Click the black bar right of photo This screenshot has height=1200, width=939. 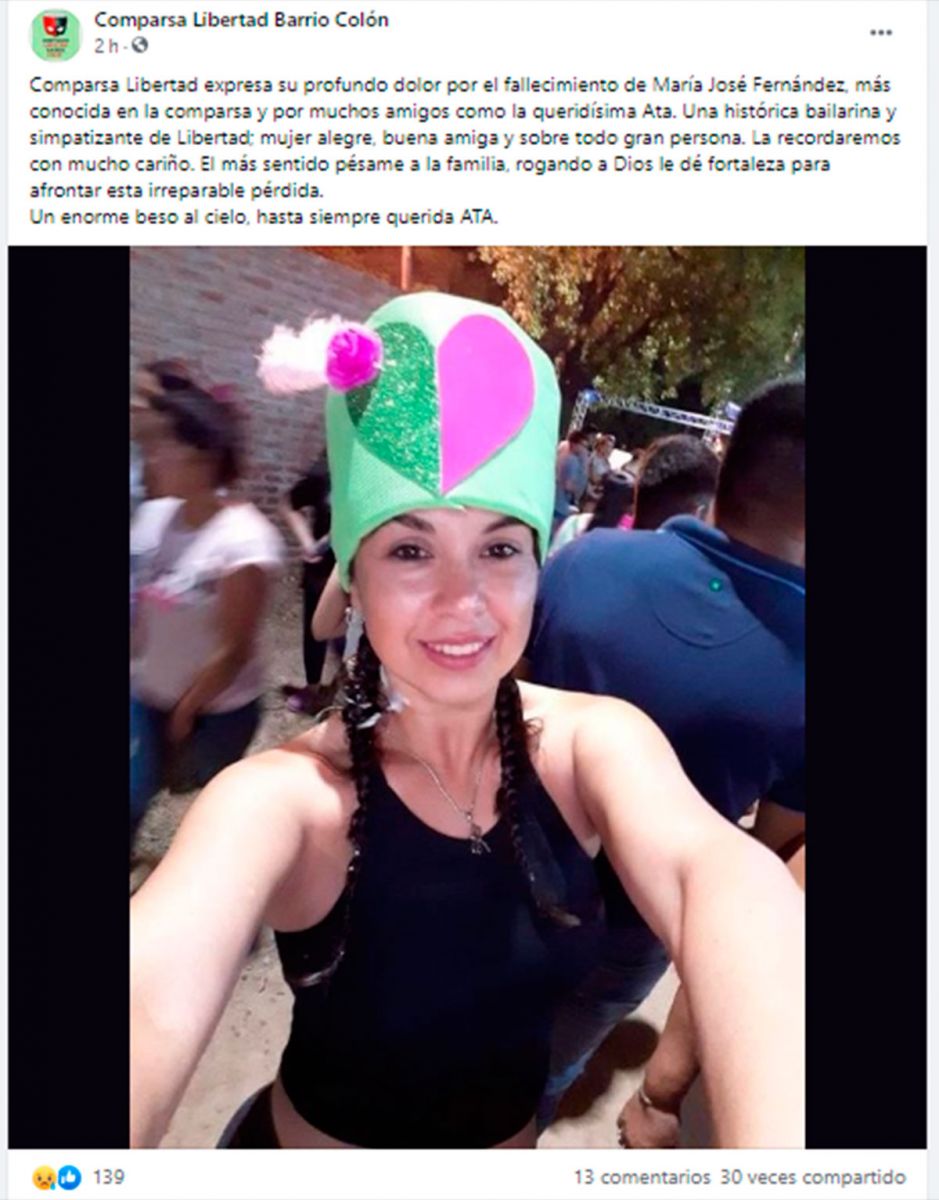click(866, 697)
